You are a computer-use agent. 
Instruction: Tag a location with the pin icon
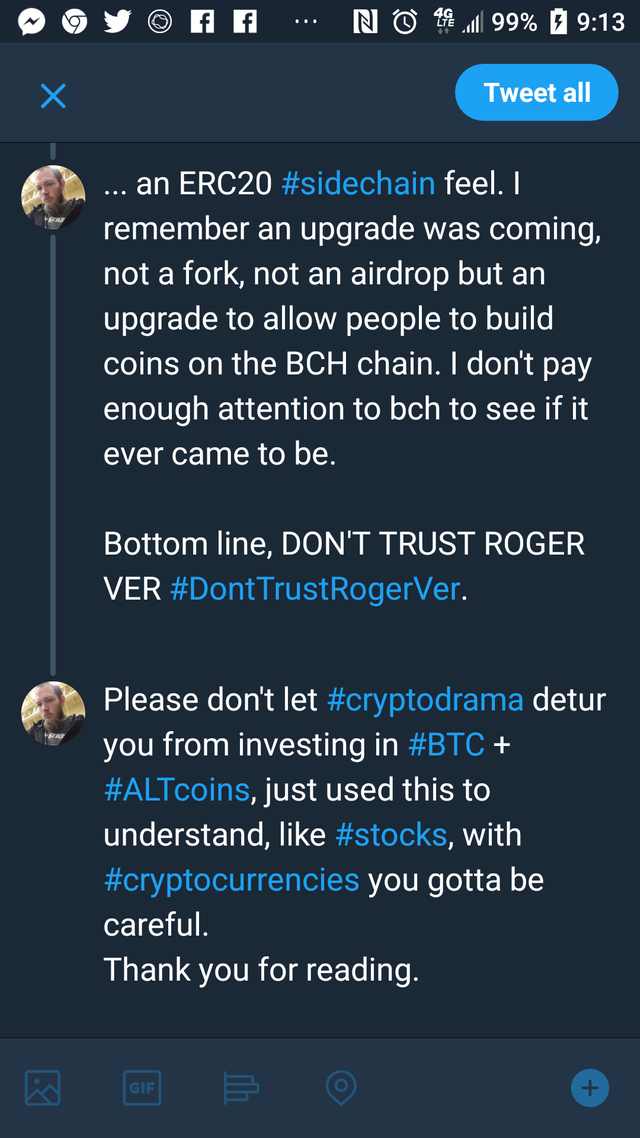coord(341,1087)
